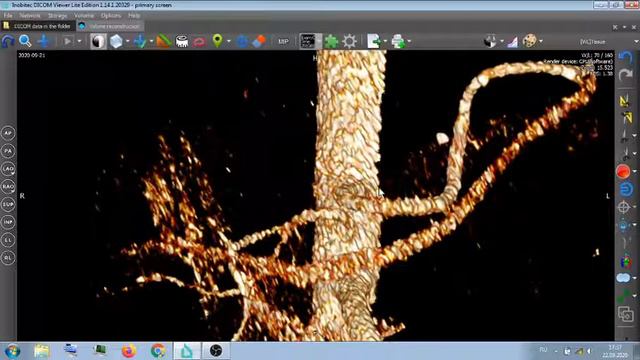This screenshot has height=360, width=640.
Task: Open the Options menu
Action: point(111,16)
